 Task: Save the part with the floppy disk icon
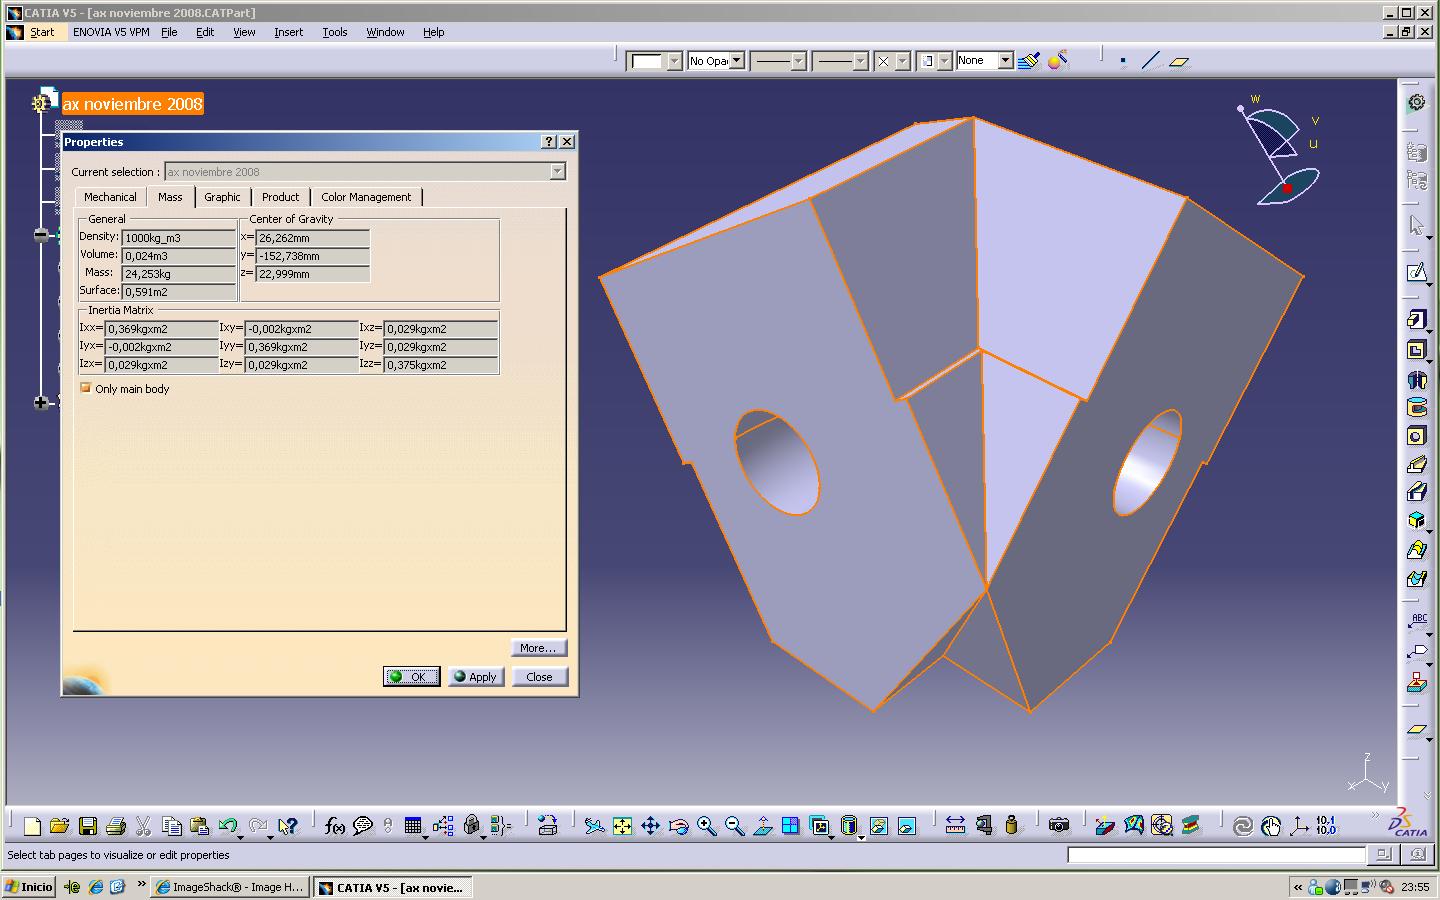pyautogui.click(x=87, y=826)
